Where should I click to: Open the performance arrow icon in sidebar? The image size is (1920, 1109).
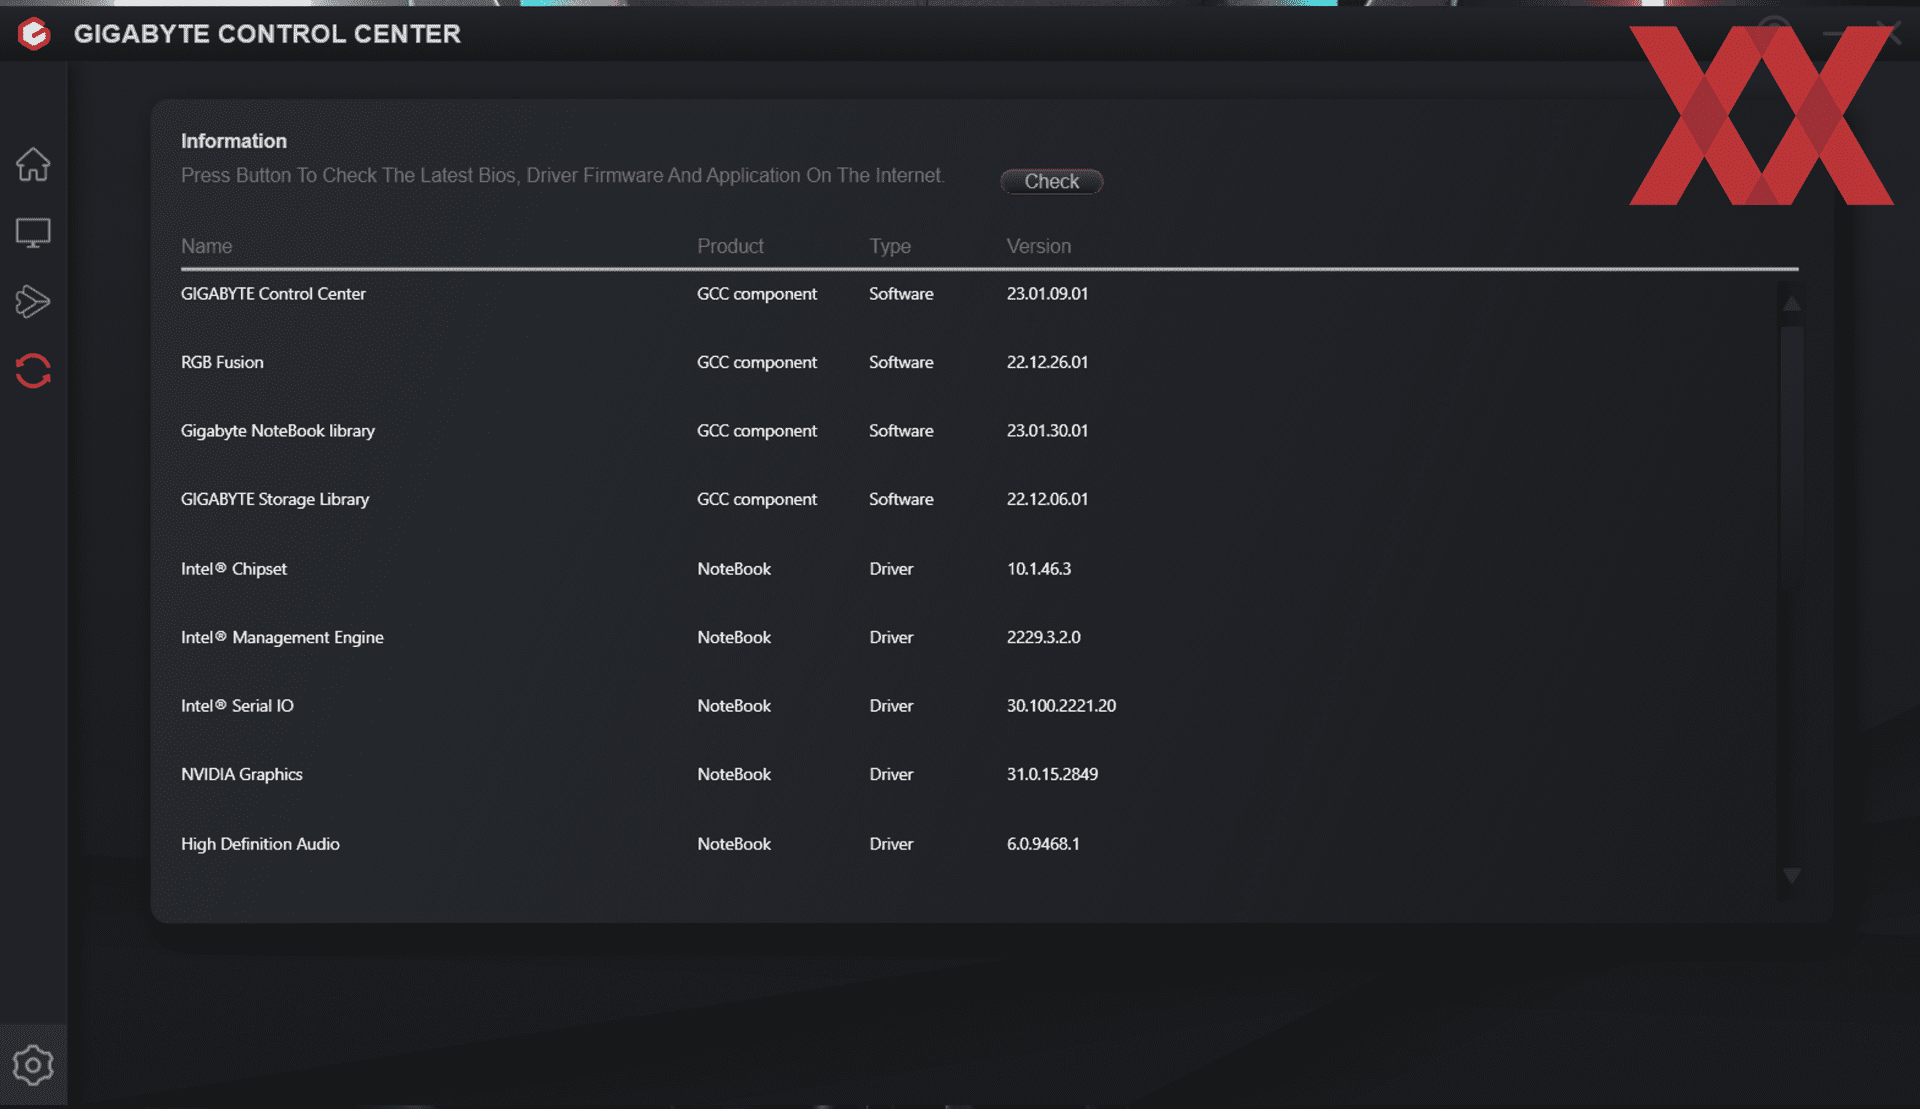click(x=33, y=301)
